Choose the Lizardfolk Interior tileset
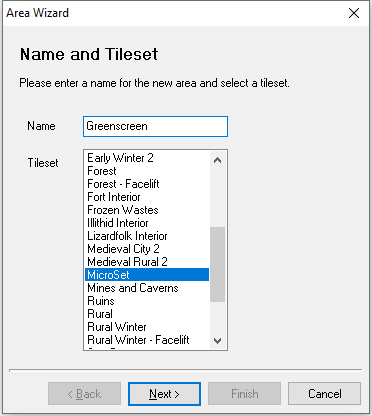Screen dimensions: 372x416 pos(147,236)
